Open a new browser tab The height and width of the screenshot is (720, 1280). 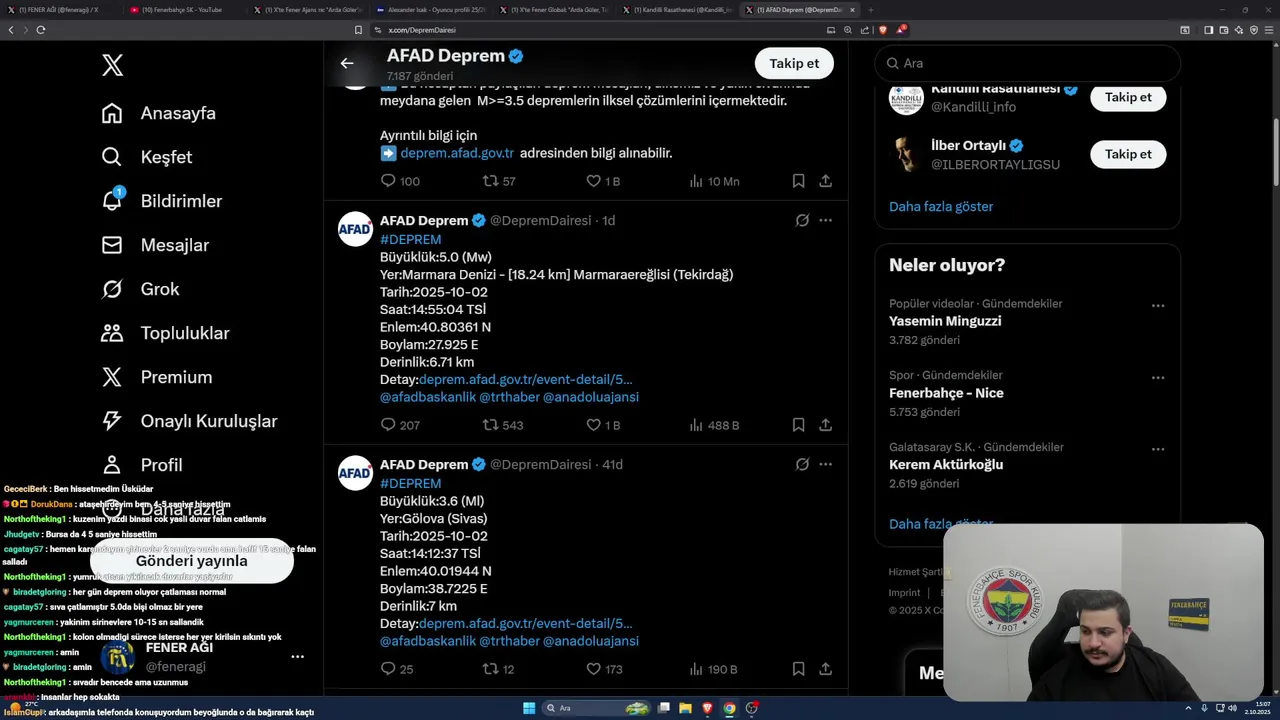pos(870,10)
